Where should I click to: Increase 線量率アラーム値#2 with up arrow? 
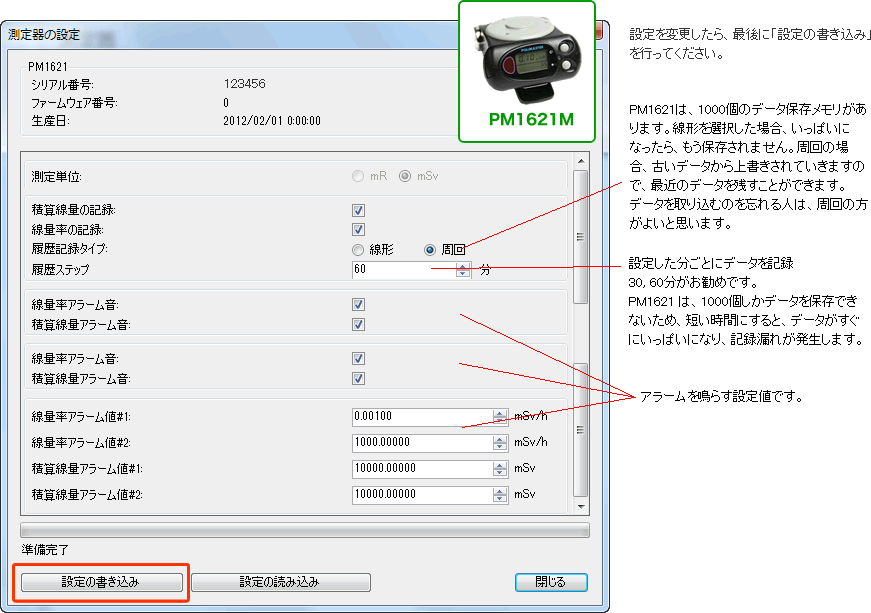[x=500, y=439]
